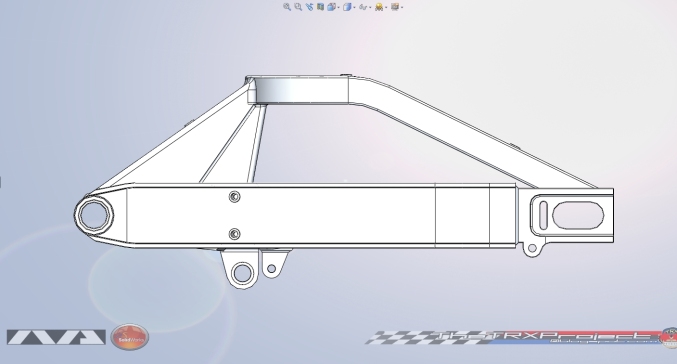Click the View Orientation cube icon
This screenshot has height=364, width=677.
coord(331,7)
